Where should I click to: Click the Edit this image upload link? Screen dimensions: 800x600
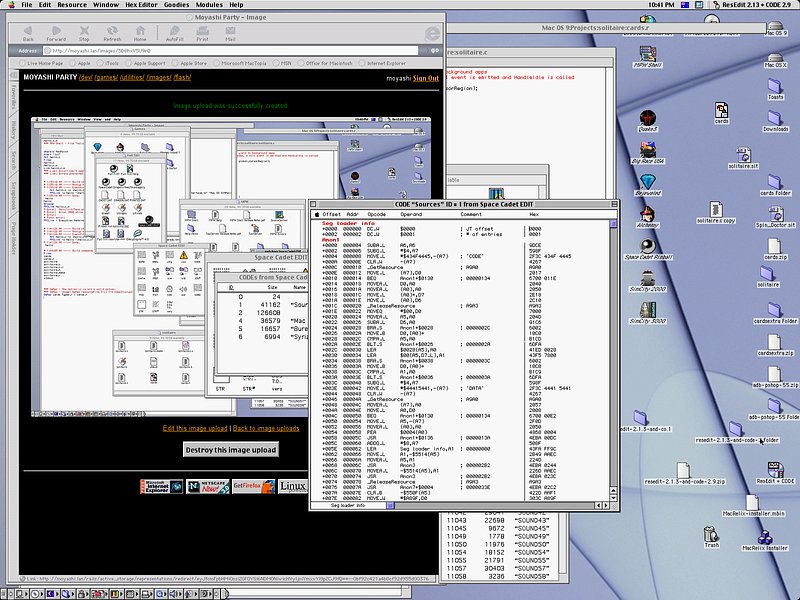pos(195,428)
